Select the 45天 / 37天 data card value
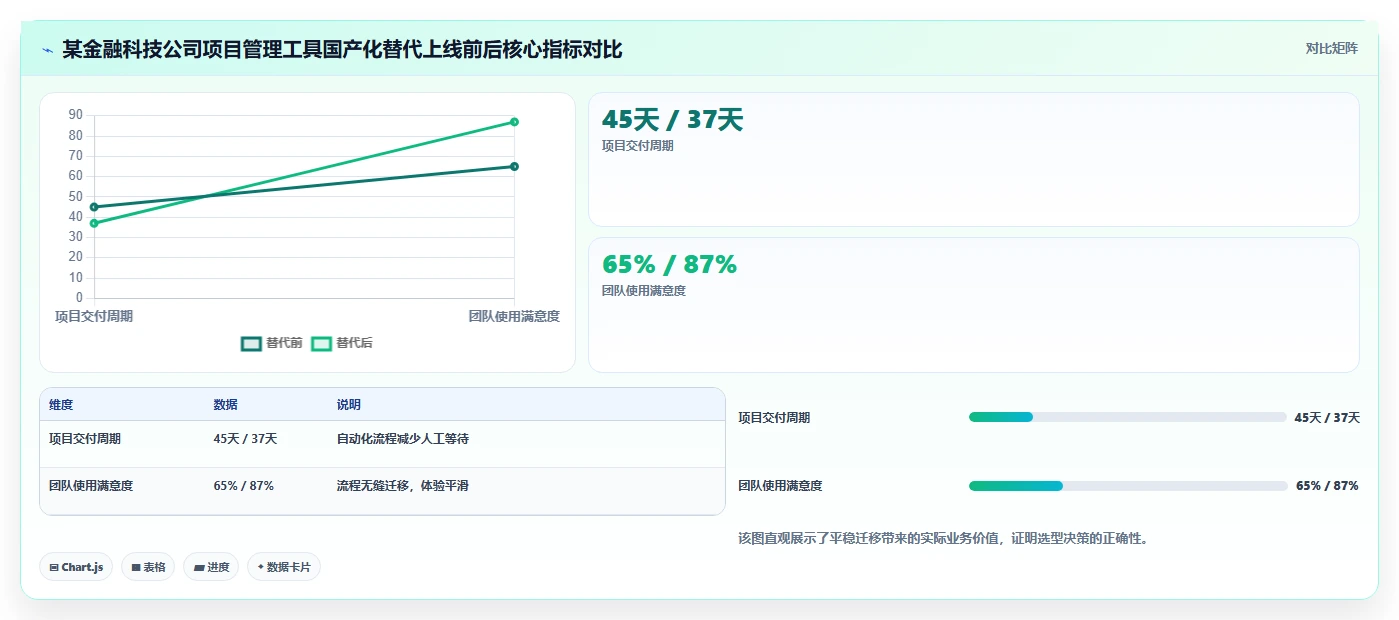Viewport: 1399px width, 620px height. (673, 120)
